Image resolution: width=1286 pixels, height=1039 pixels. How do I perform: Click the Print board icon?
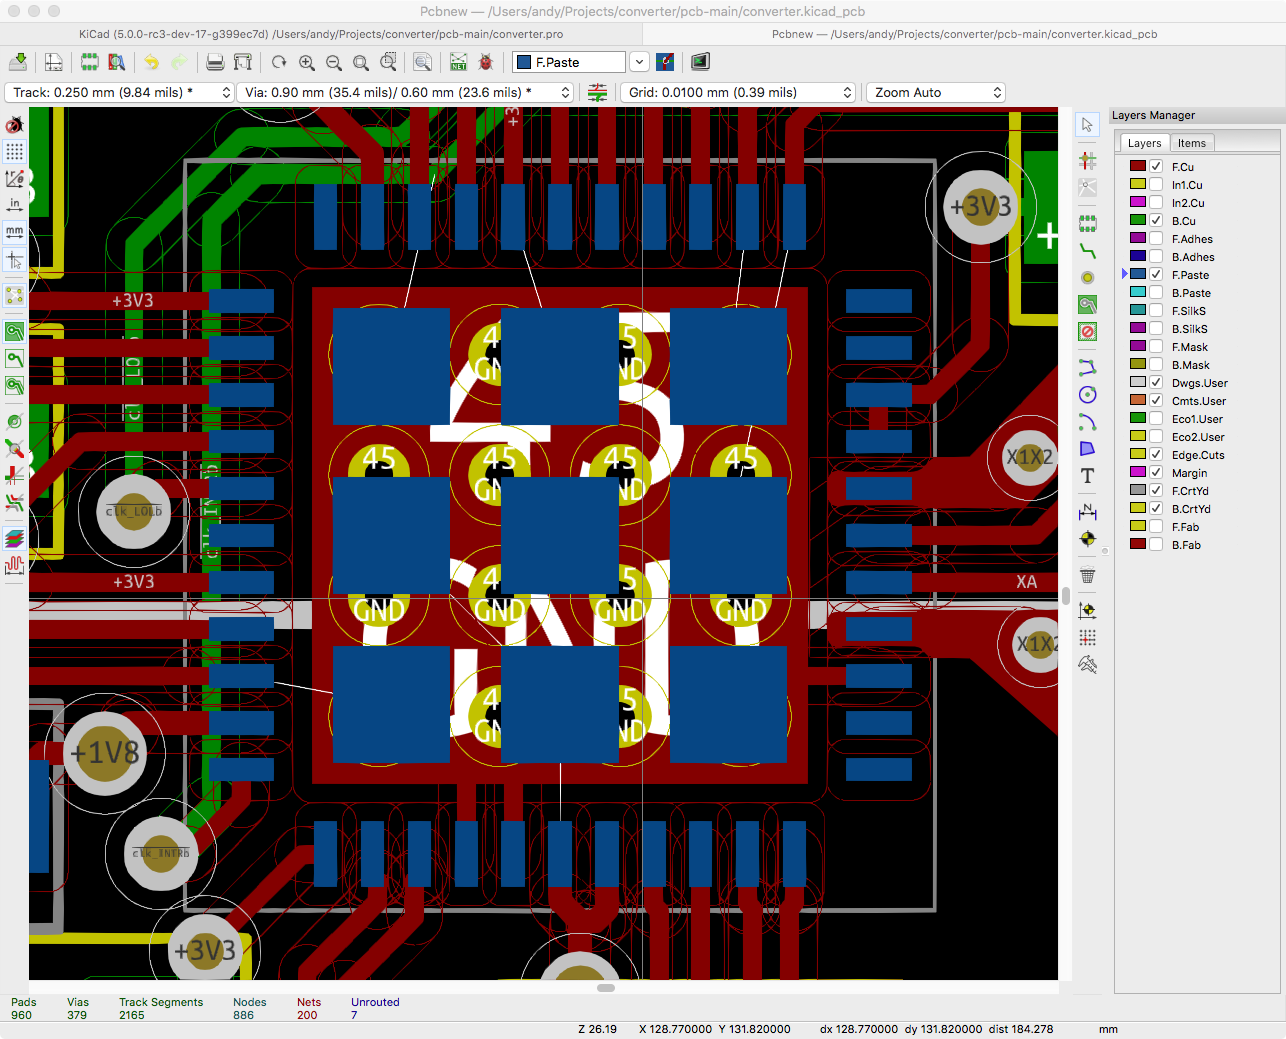click(x=215, y=62)
